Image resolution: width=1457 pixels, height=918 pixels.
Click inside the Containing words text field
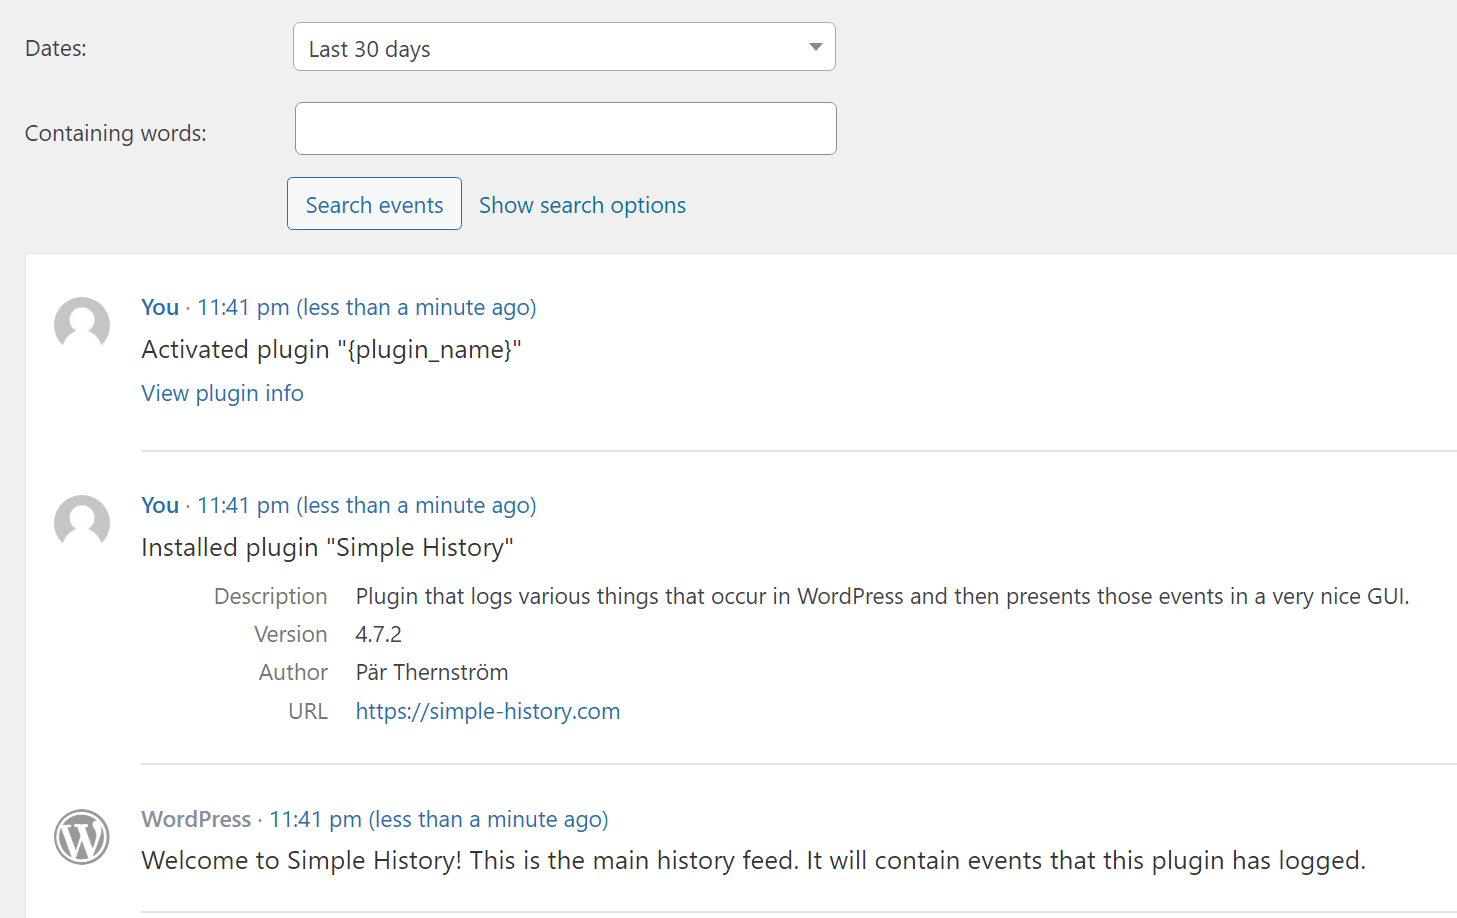click(565, 128)
